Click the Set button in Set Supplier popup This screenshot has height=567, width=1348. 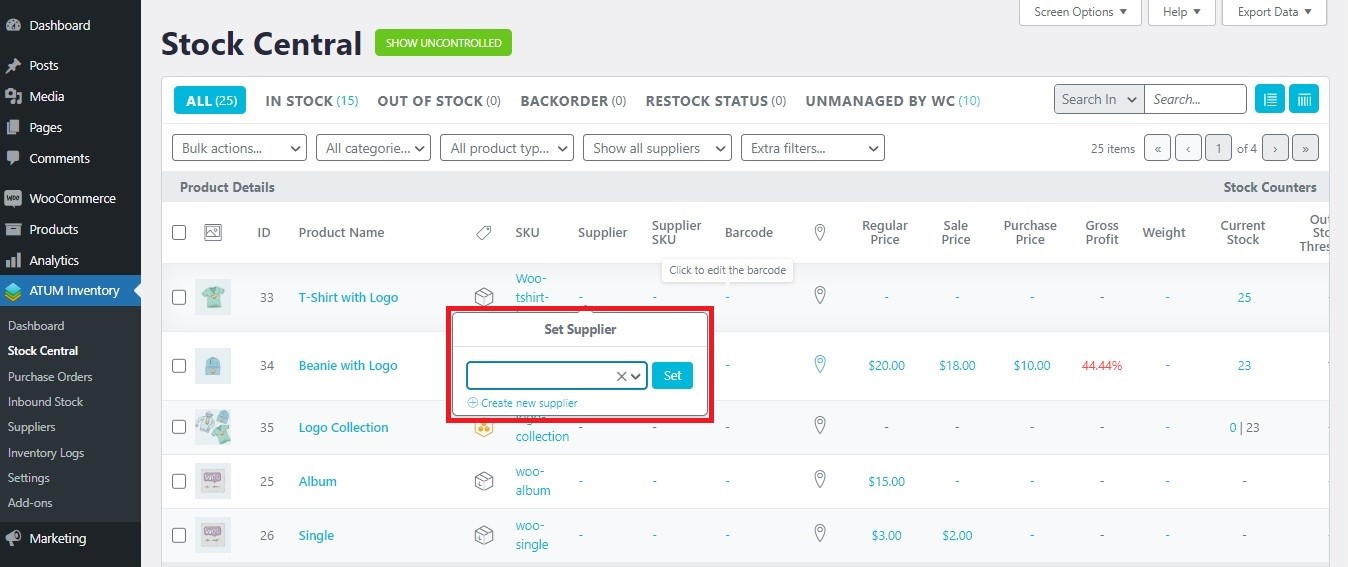[x=672, y=376]
